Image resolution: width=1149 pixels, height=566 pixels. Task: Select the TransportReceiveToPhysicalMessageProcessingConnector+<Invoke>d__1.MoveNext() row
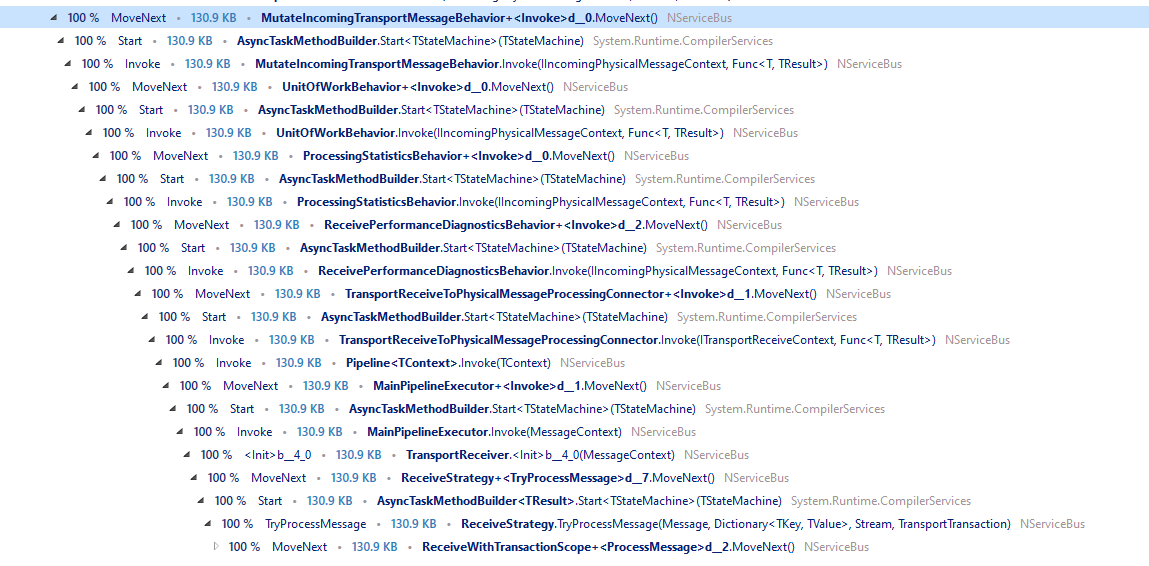pos(580,294)
